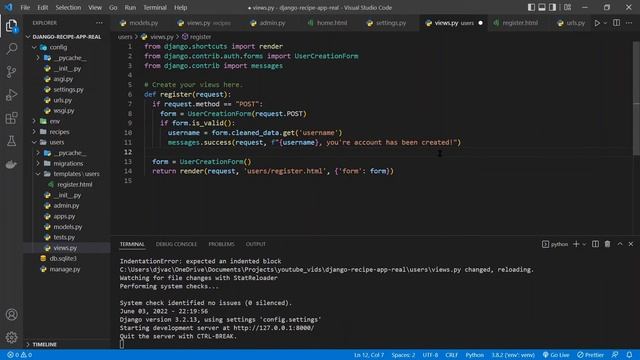Viewport: 640px width, 360px height.
Task: Kill terminal with trash icon
Action: 607,244
